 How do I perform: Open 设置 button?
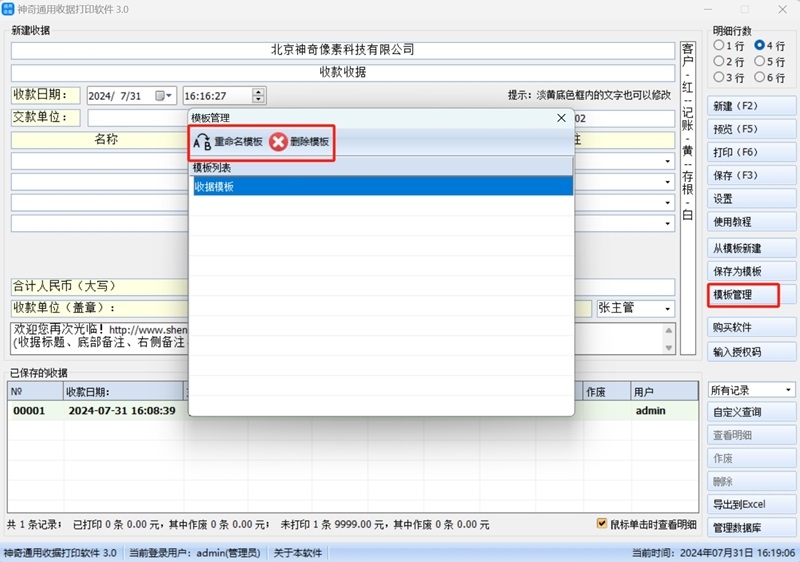[x=752, y=198]
